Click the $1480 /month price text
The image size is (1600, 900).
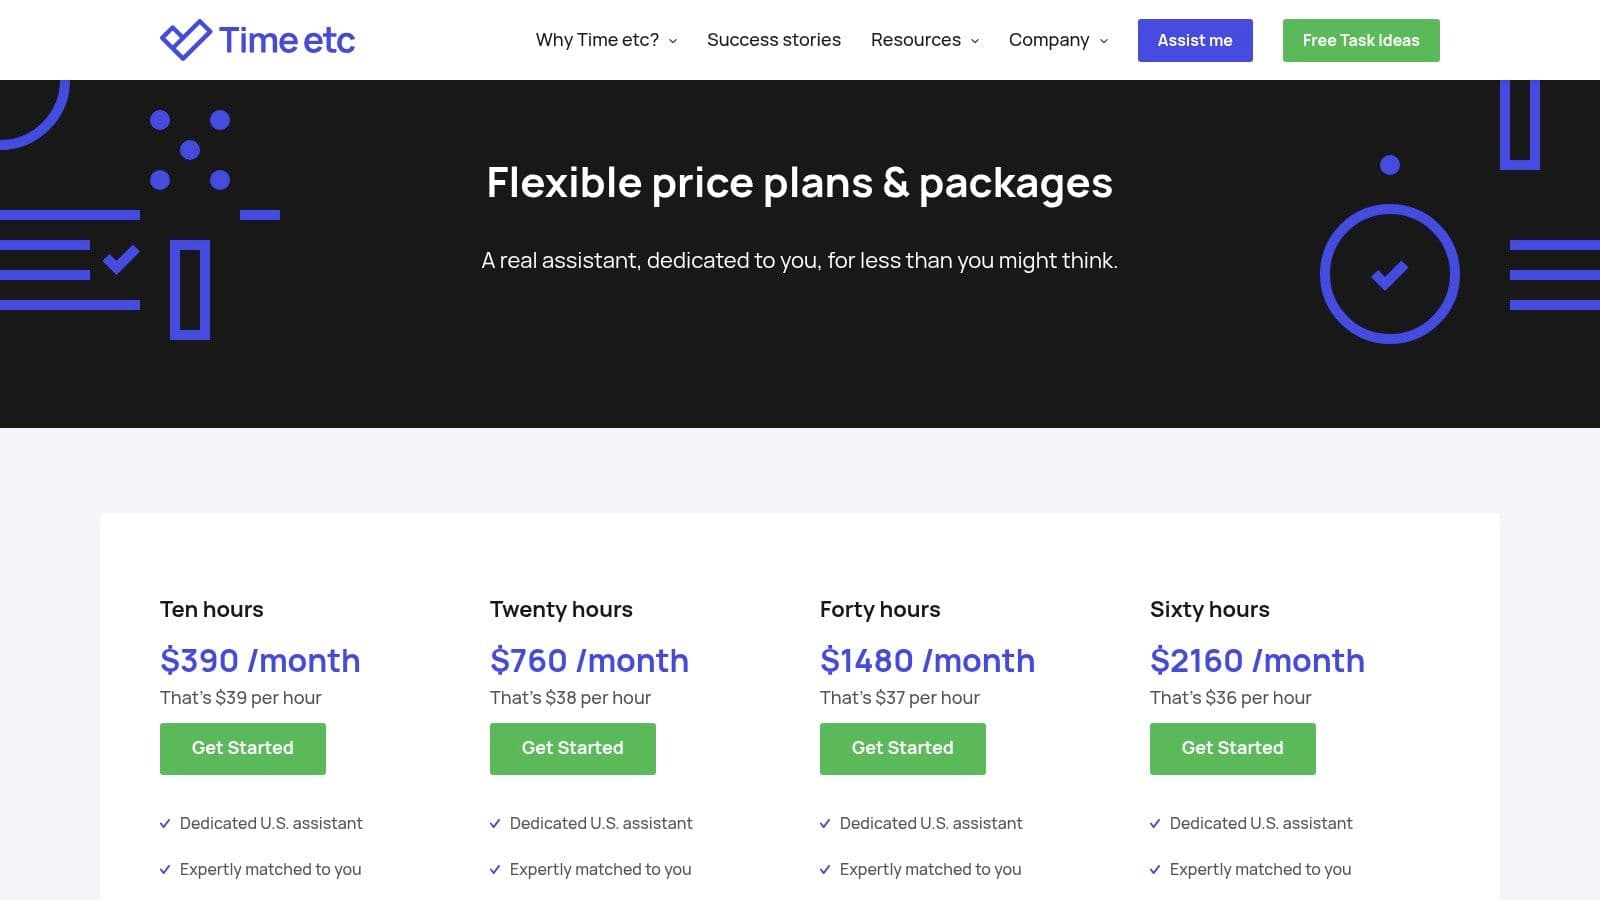926,660
